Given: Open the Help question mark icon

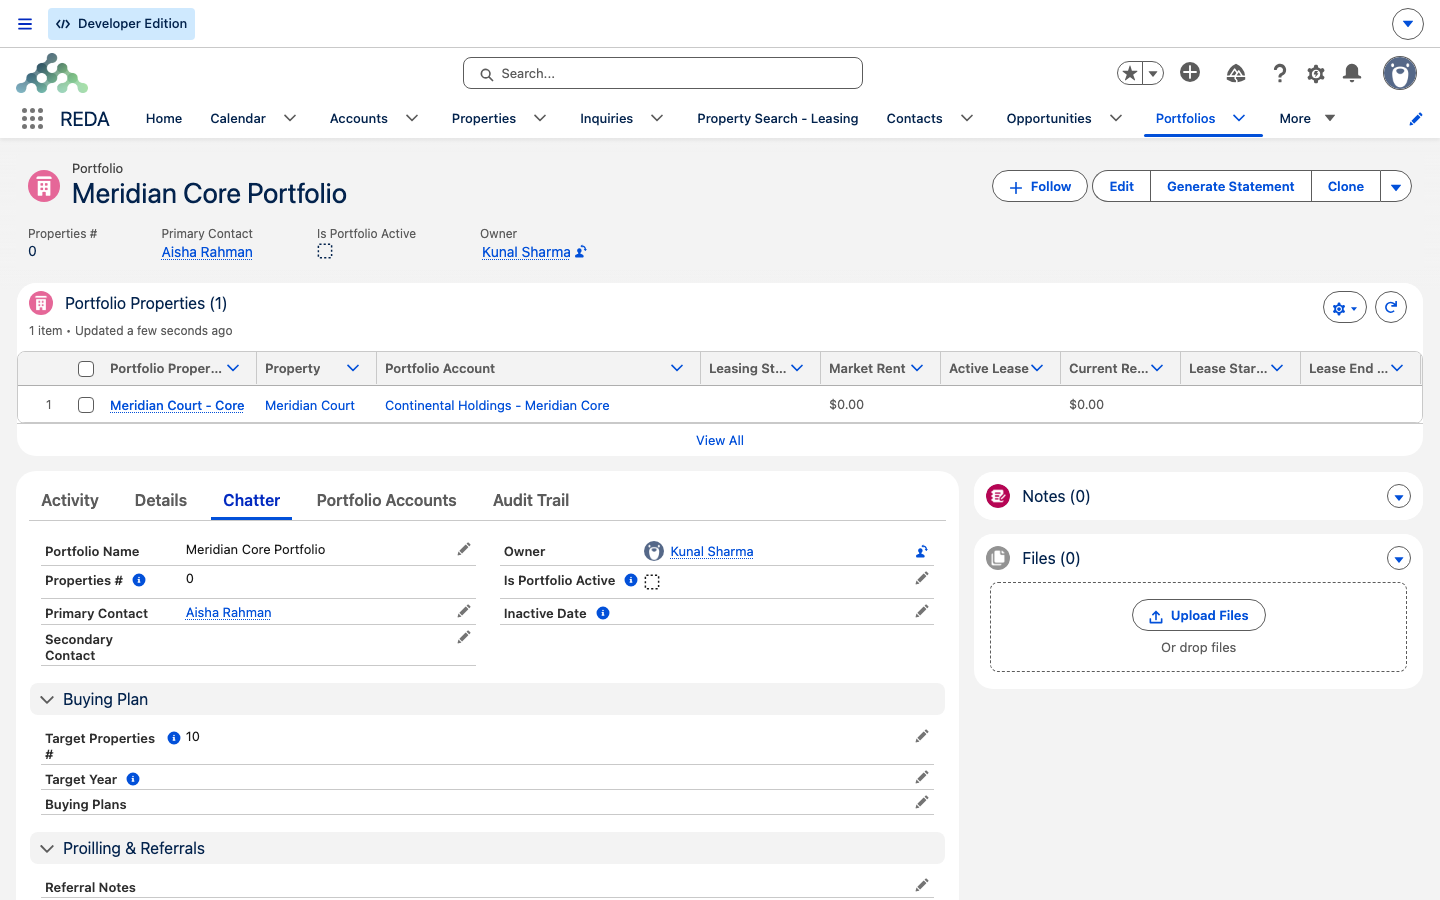Looking at the screenshot, I should tap(1279, 73).
